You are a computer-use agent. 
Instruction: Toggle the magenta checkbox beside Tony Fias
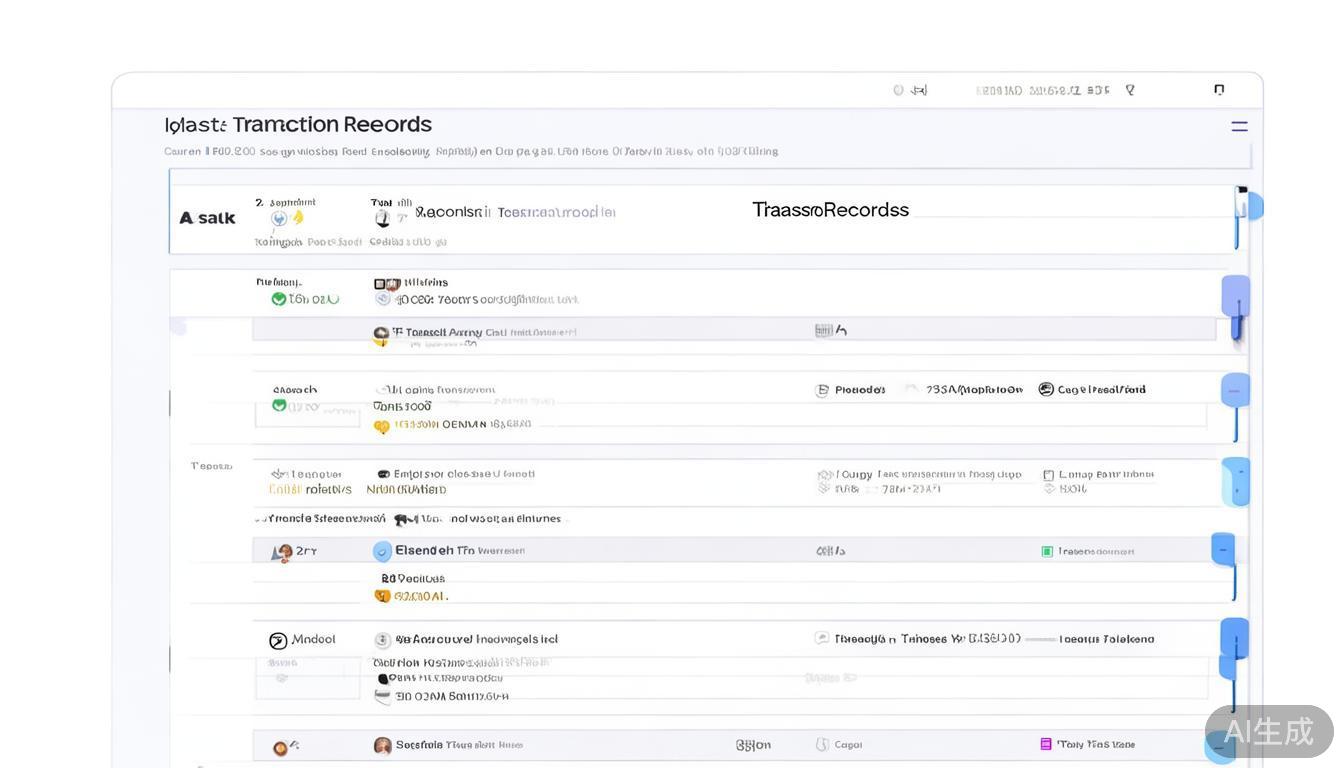click(x=1046, y=744)
